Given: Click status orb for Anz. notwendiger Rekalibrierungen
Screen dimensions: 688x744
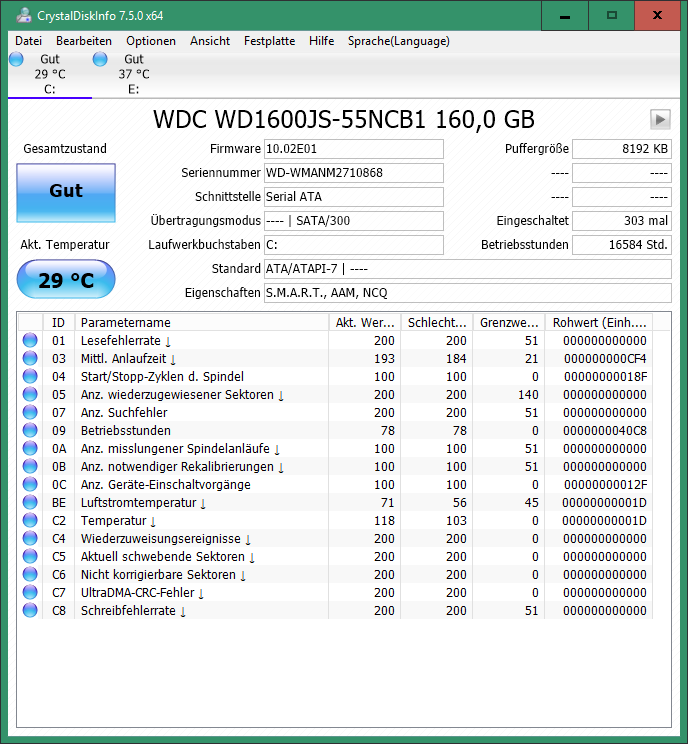Looking at the screenshot, I should pos(30,466).
